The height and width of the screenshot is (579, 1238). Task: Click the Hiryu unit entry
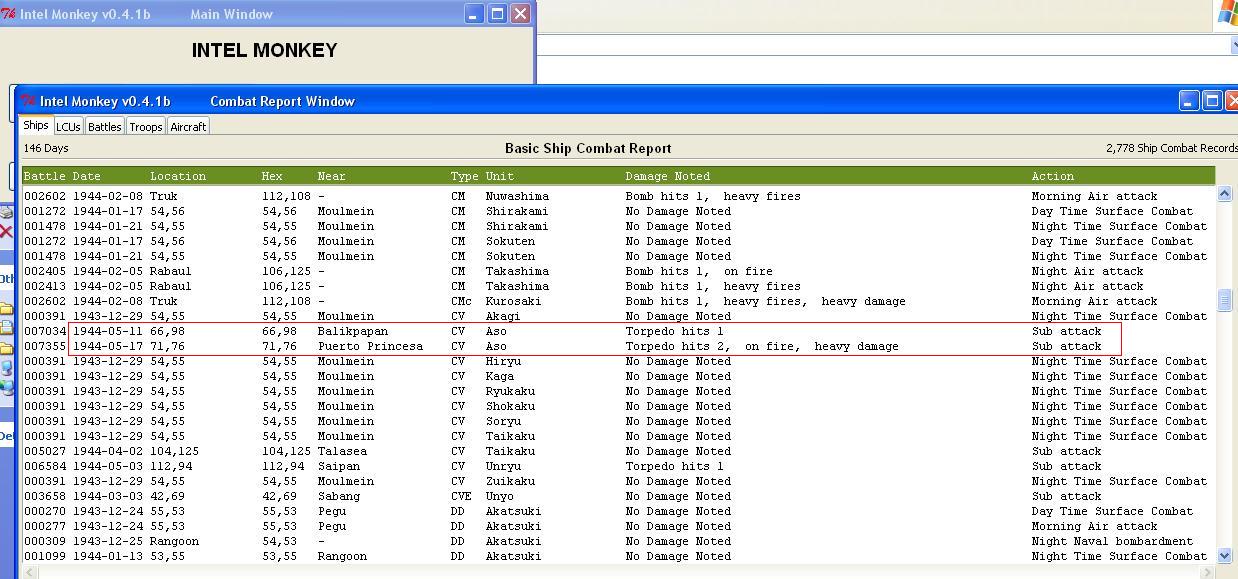coord(503,361)
